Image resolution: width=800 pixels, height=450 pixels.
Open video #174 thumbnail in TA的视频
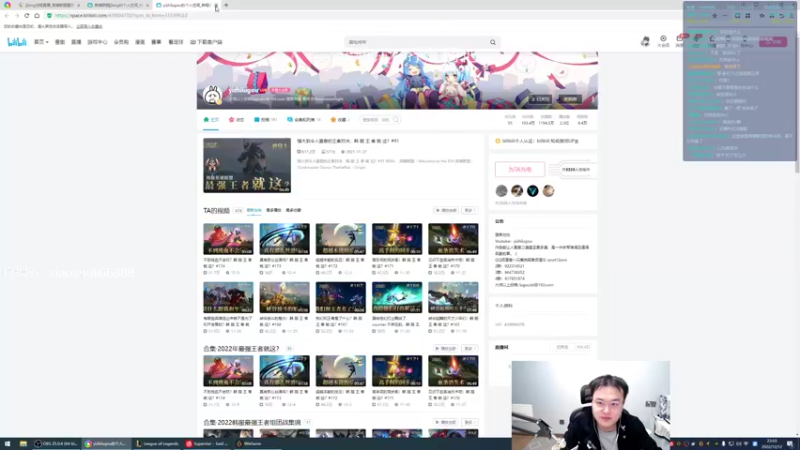[228, 239]
